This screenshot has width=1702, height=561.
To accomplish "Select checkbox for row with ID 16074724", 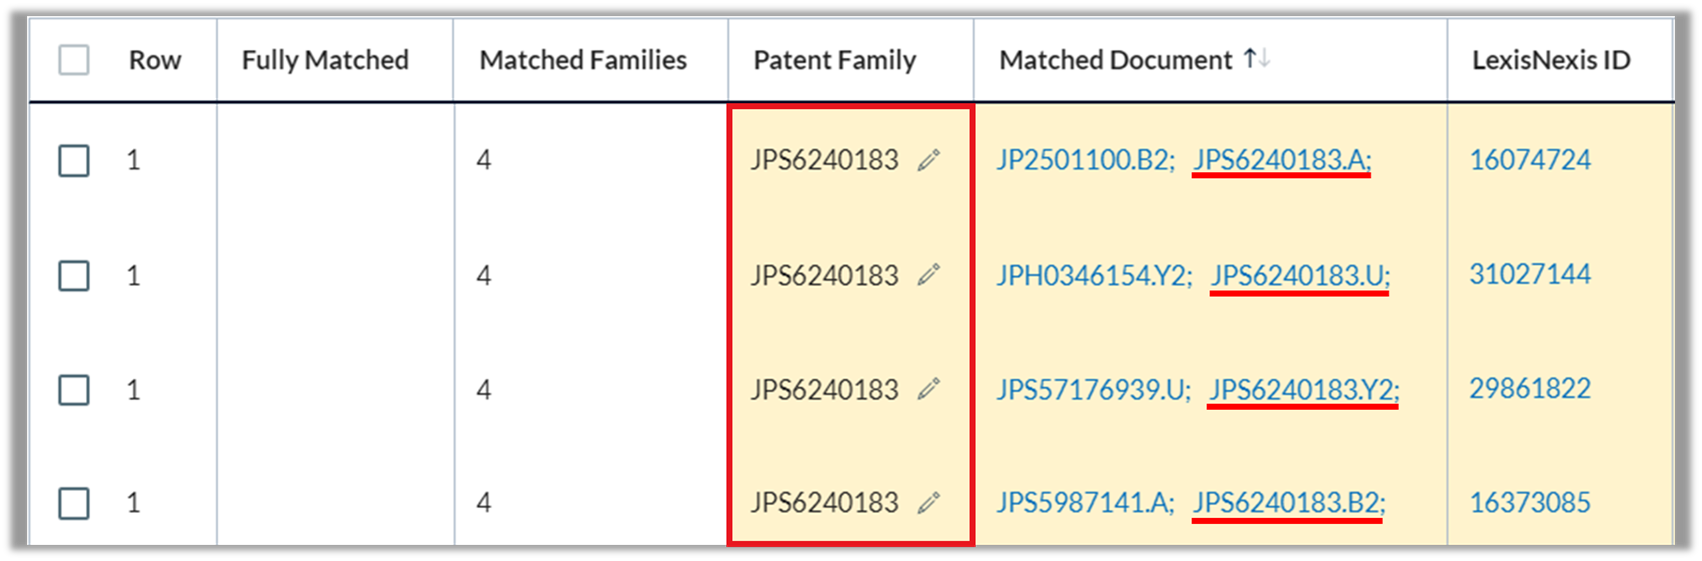I will (74, 160).
